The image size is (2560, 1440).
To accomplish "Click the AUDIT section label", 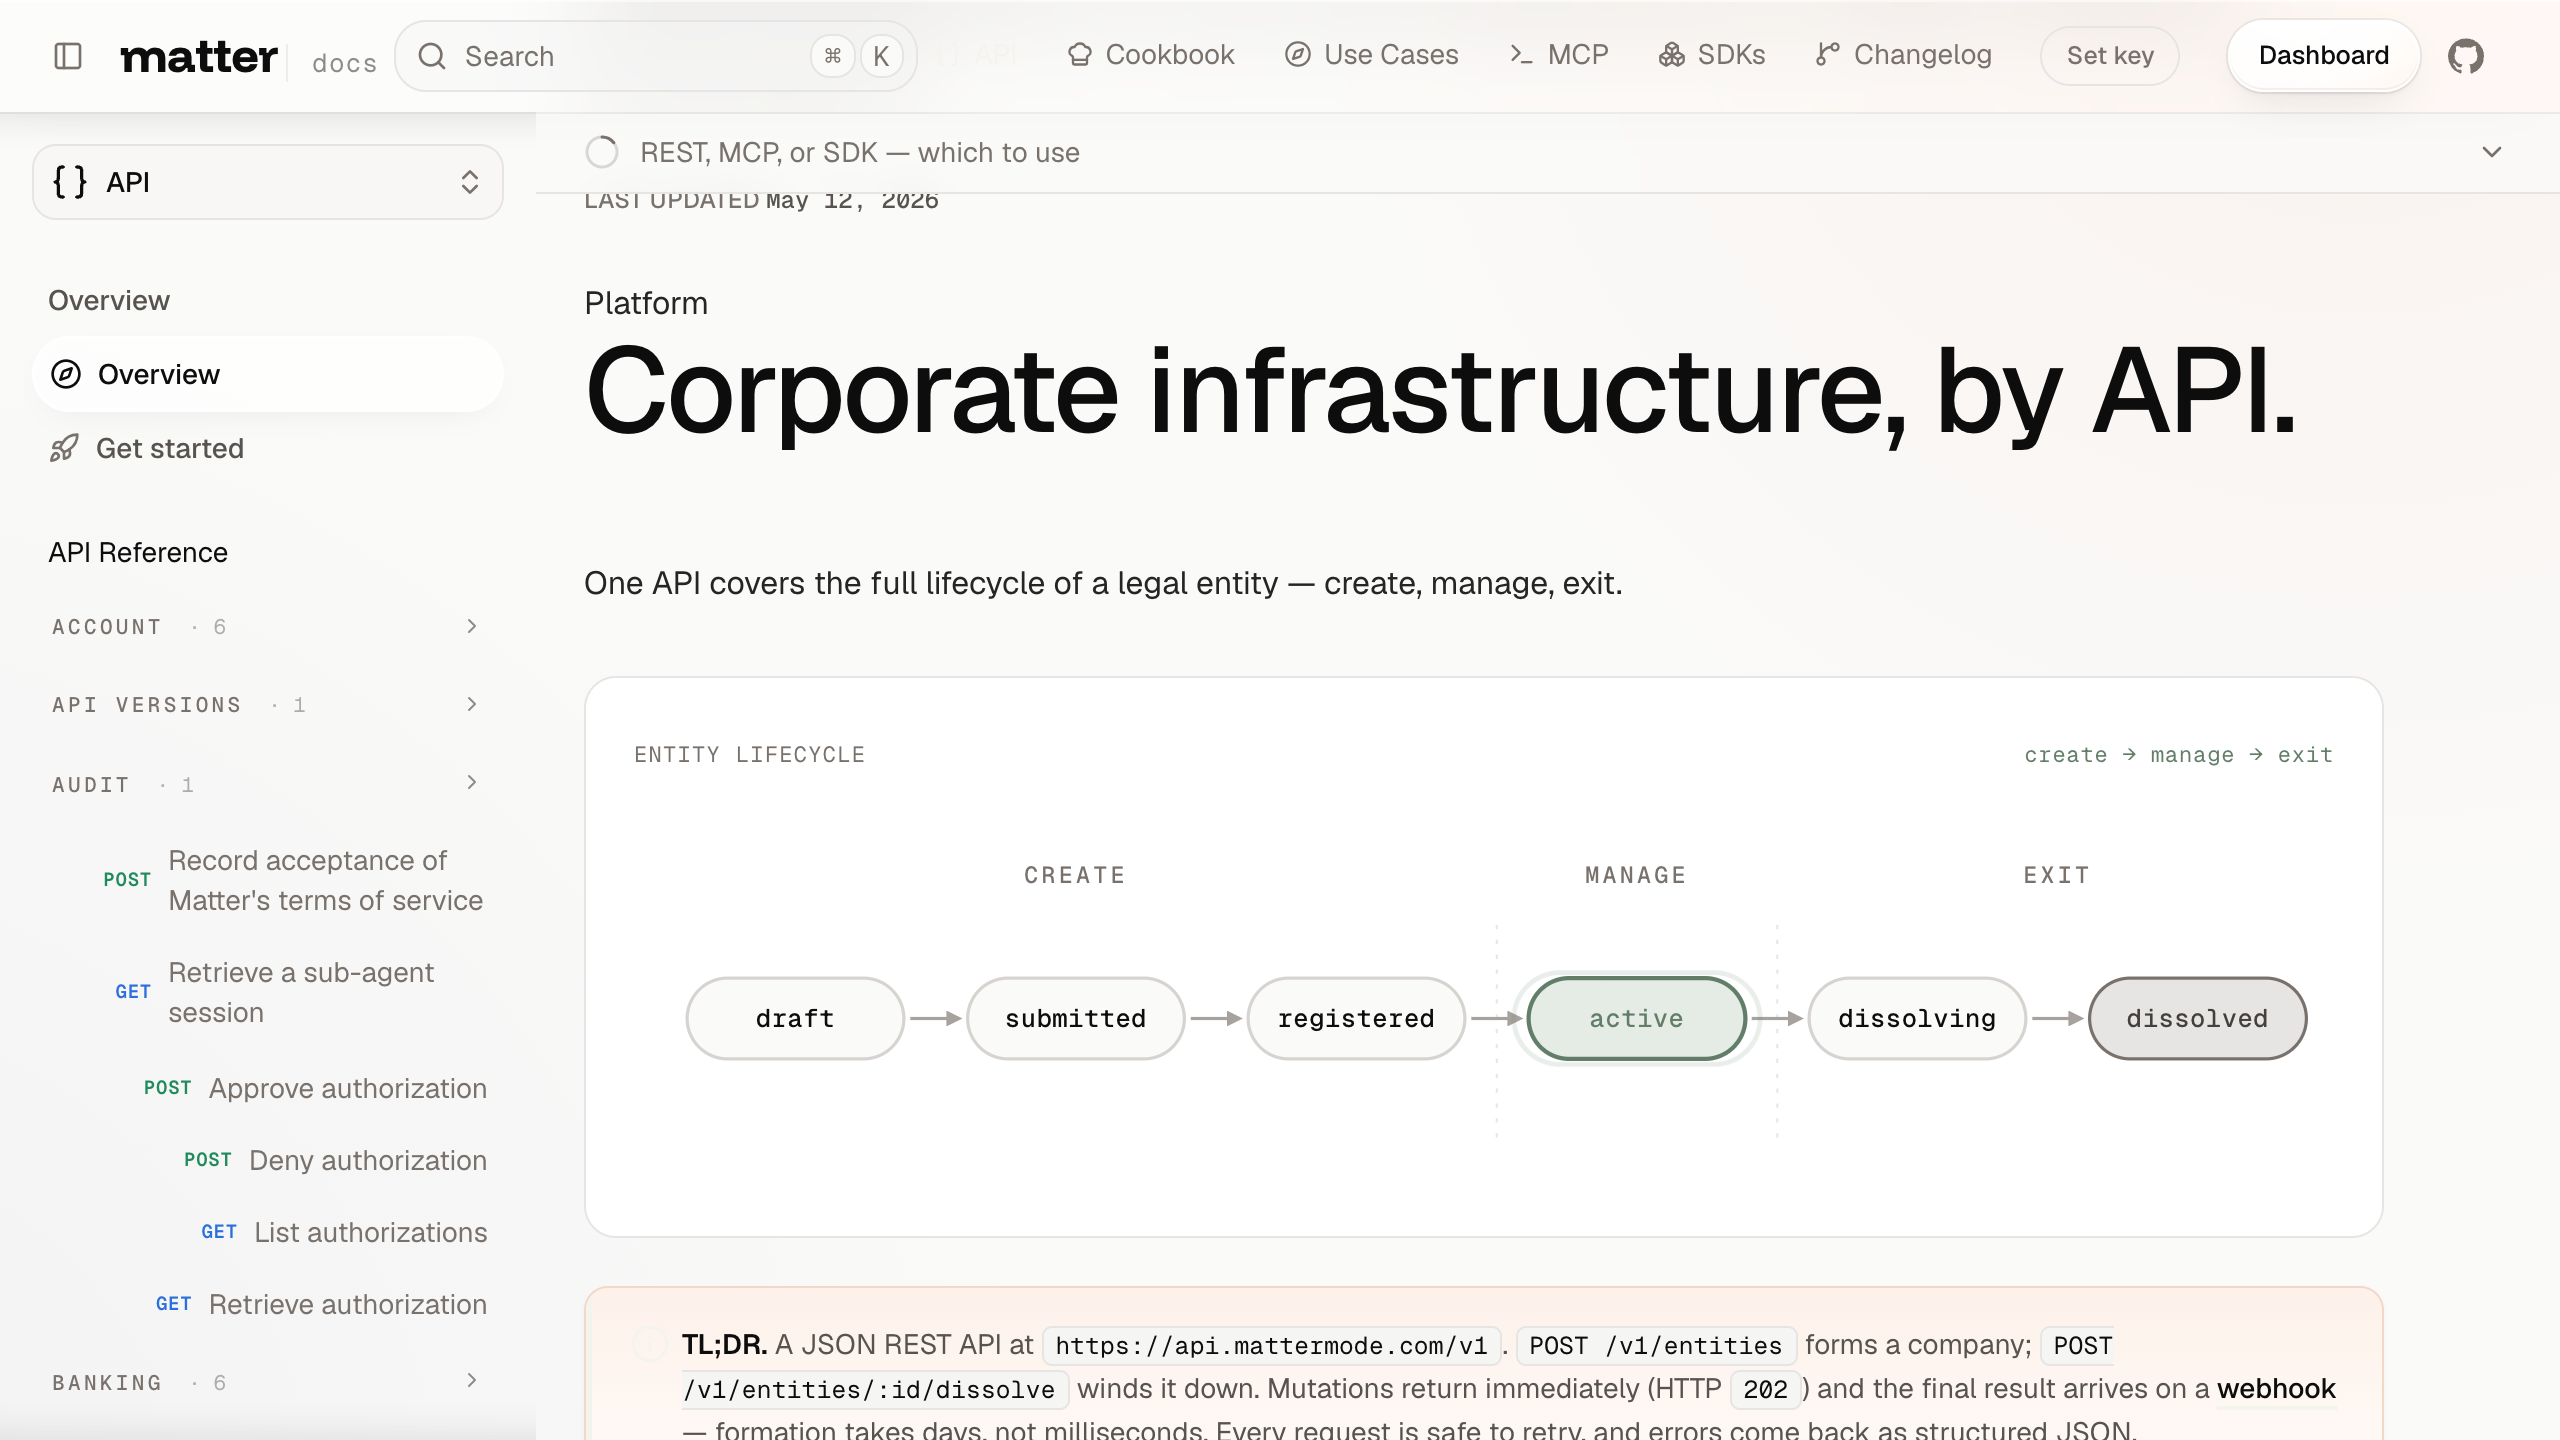I will (x=91, y=785).
